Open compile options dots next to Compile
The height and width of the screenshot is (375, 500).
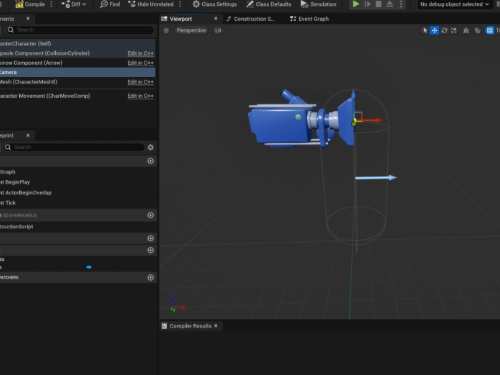[x=51, y=4]
